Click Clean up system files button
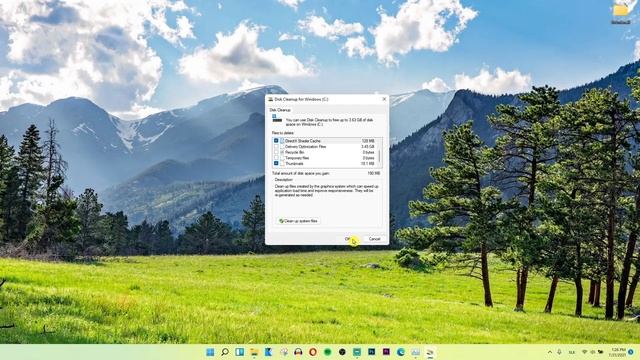640x360 pixels. (298, 221)
